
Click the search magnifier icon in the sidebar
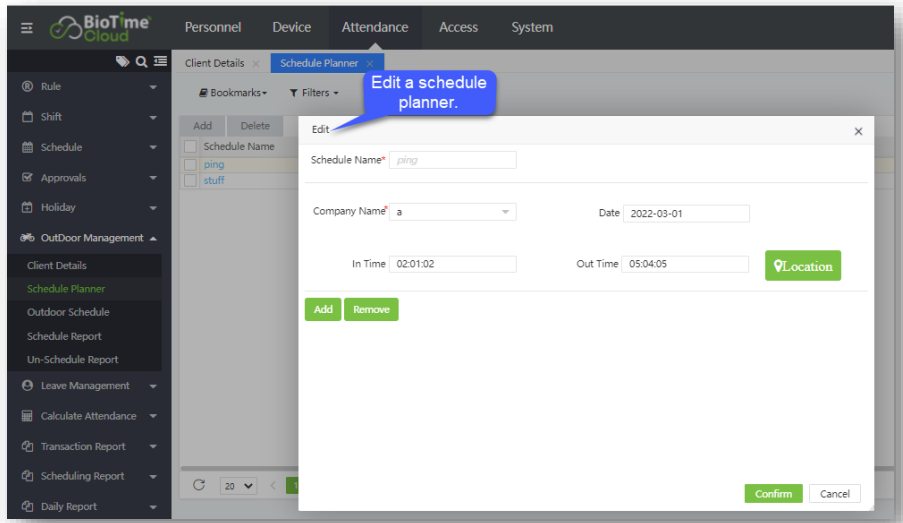pyautogui.click(x=139, y=62)
